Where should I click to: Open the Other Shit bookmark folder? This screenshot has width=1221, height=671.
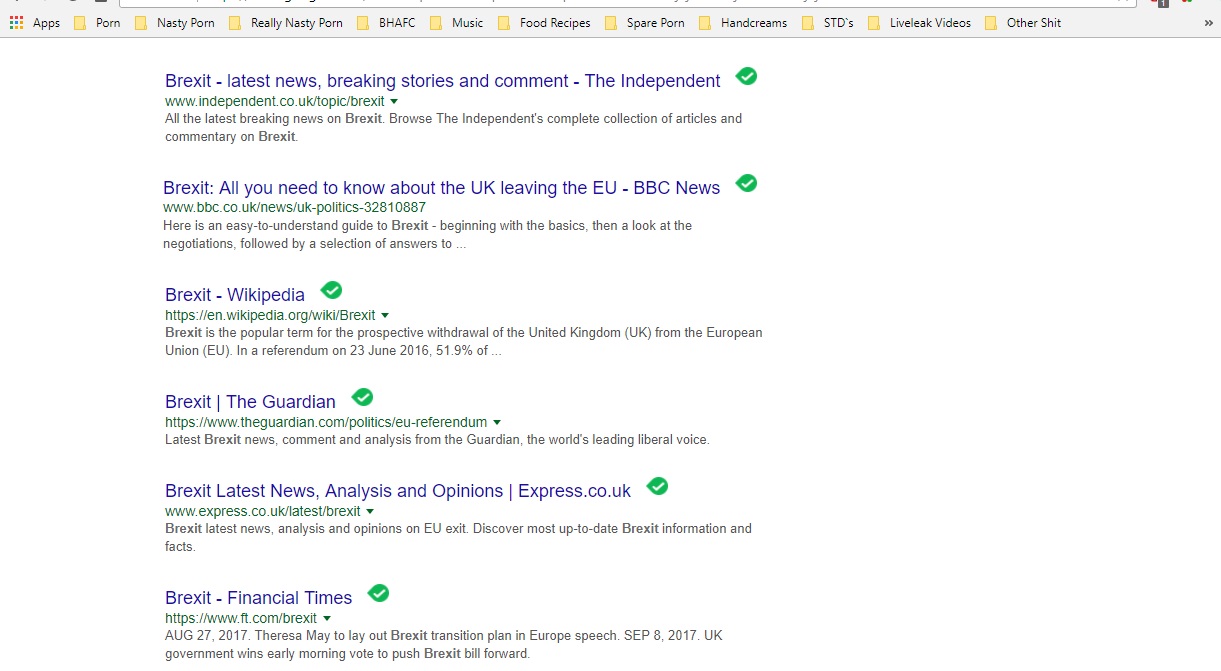tap(1023, 22)
